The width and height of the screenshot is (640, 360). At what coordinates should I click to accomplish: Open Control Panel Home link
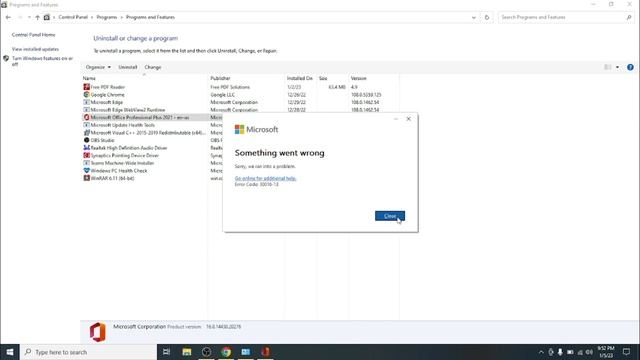click(x=33, y=35)
